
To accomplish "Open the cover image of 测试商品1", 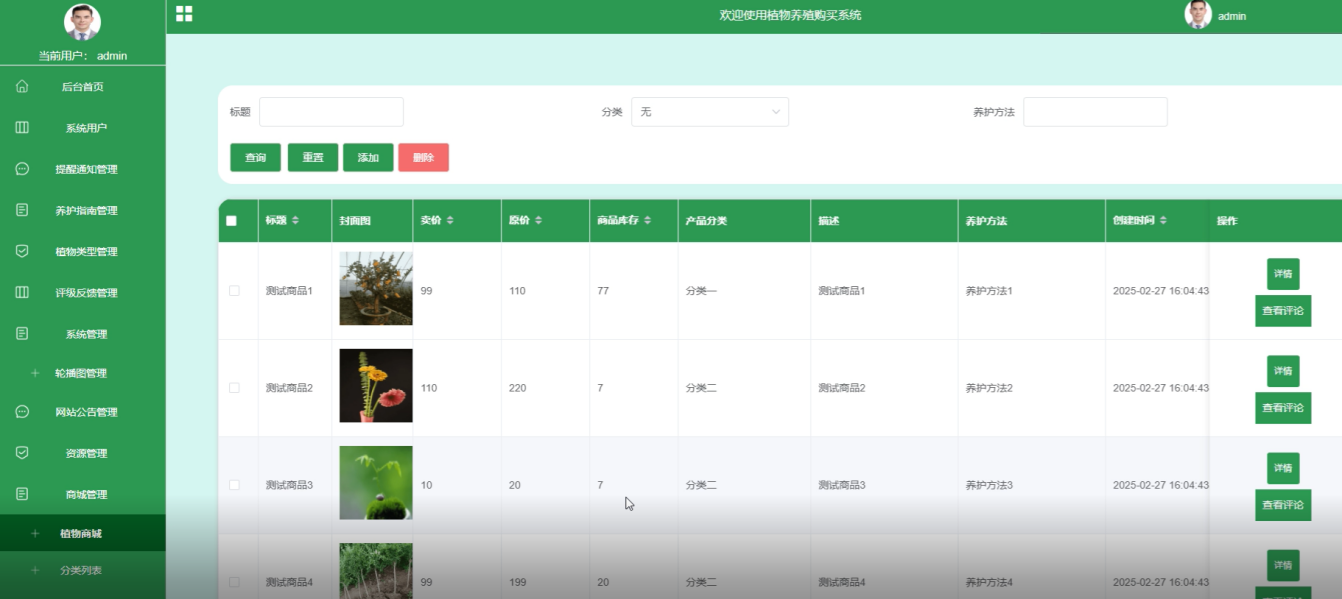I will coord(376,288).
